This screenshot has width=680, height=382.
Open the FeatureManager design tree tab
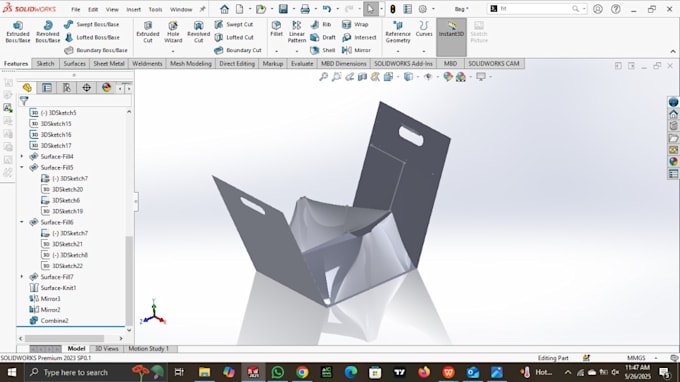coord(27,88)
